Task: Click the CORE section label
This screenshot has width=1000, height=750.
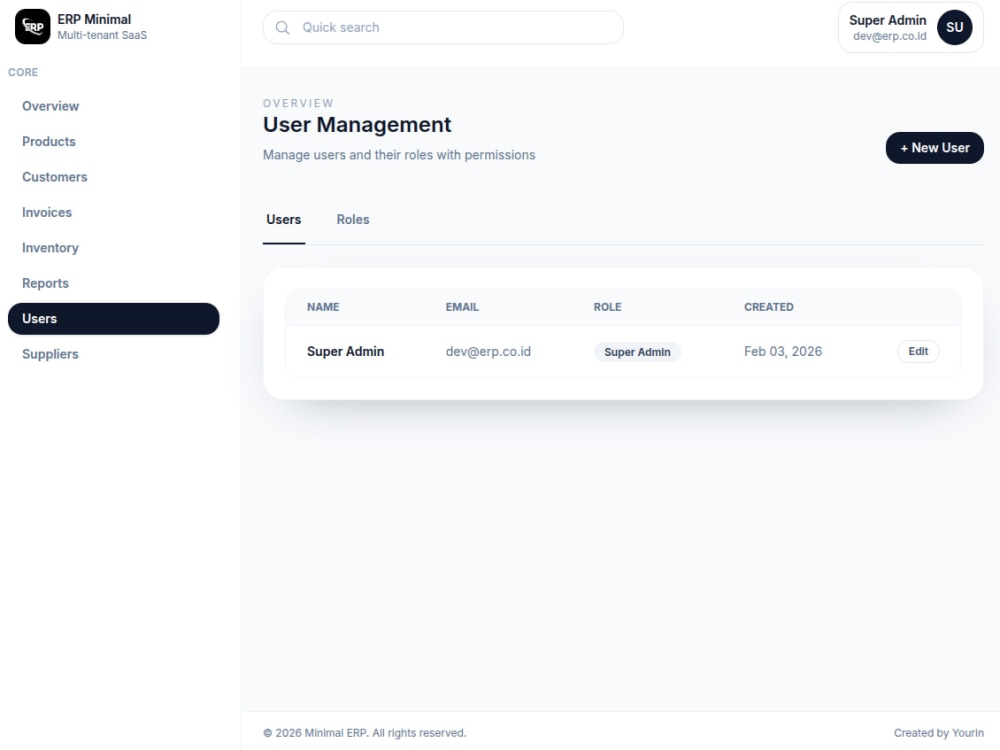Action: [x=23, y=73]
